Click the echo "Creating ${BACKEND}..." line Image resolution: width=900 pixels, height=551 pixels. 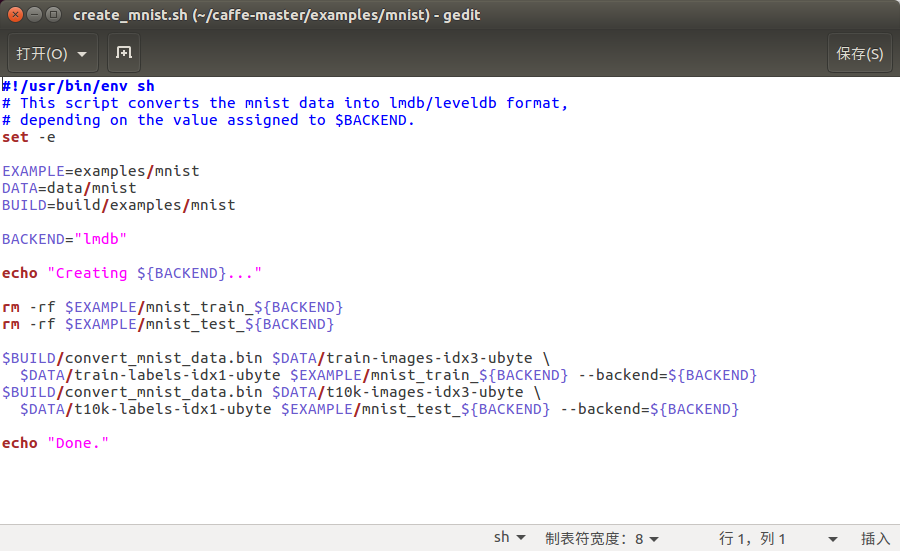click(131, 273)
